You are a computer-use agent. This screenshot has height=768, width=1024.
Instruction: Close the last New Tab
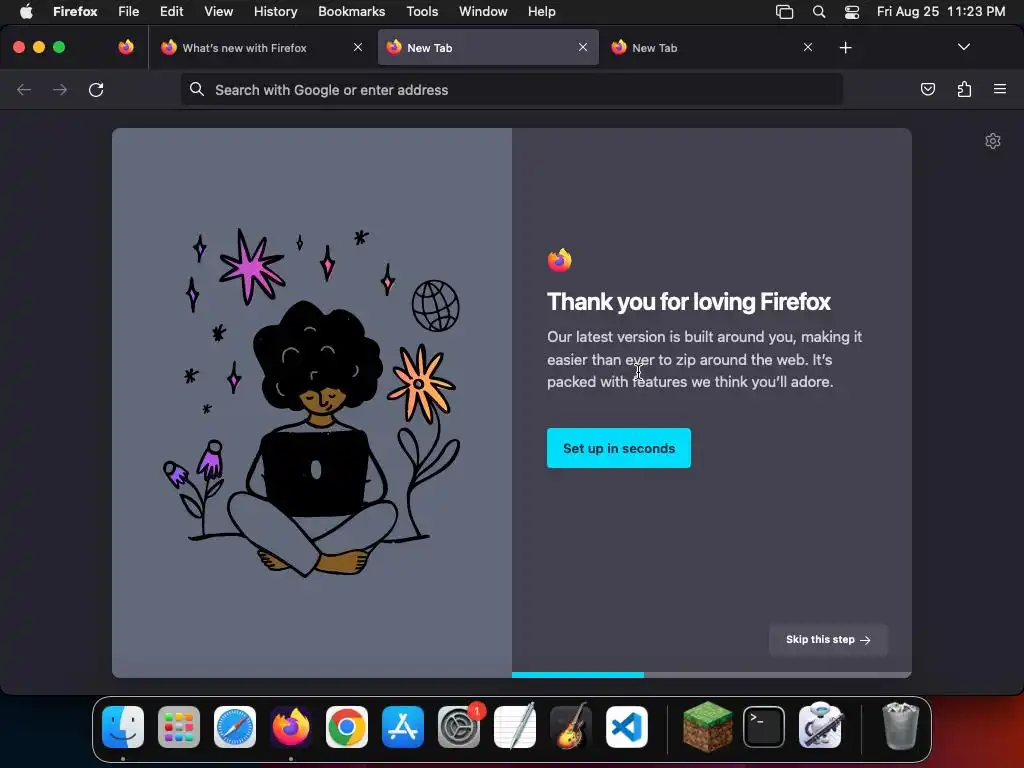click(808, 47)
